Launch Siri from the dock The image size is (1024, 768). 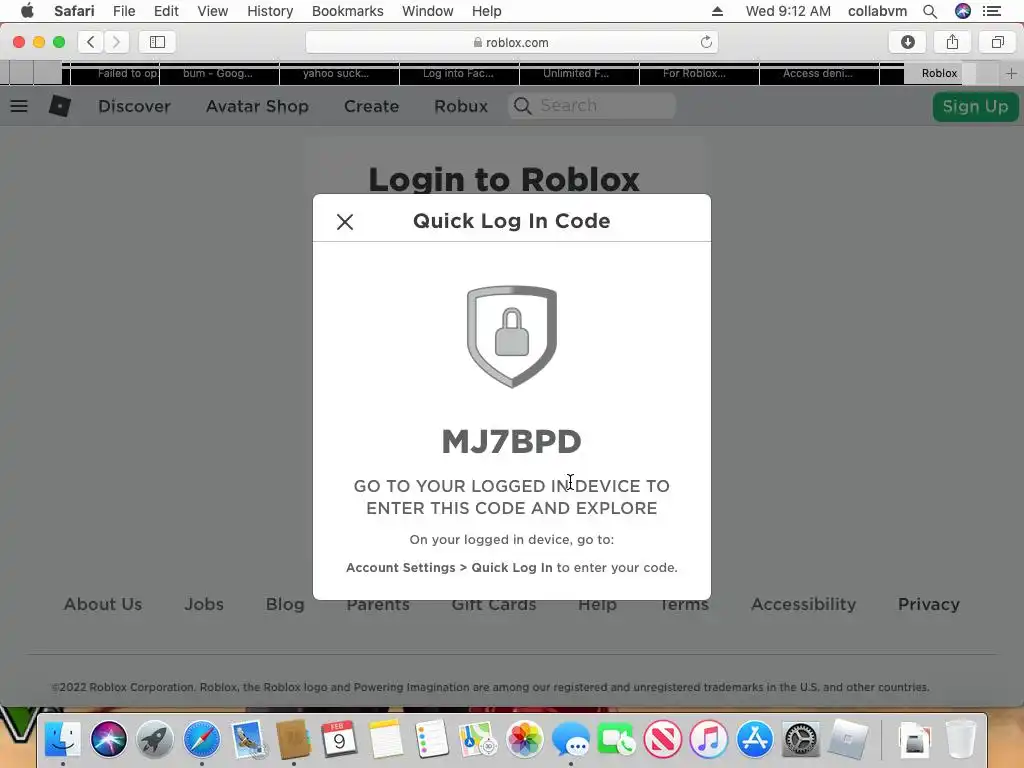coord(108,739)
